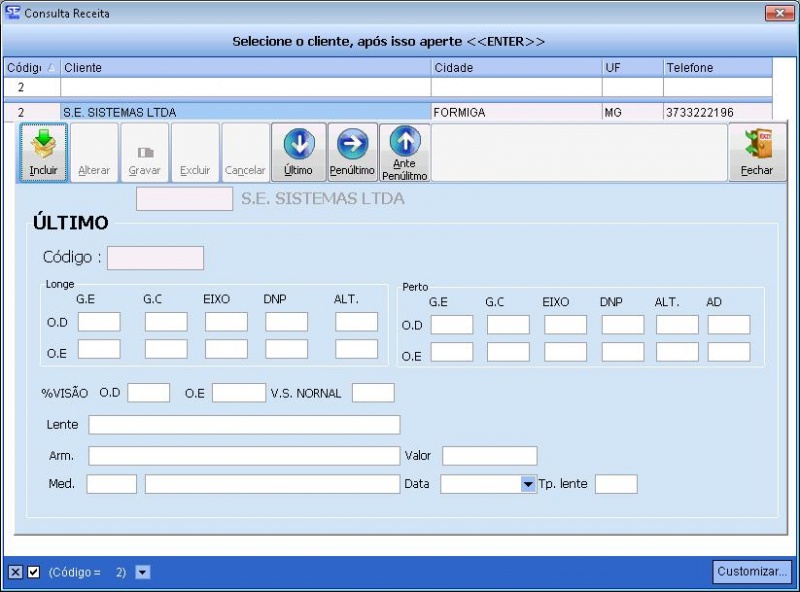Remove the filter with X button
This screenshot has width=800, height=592.
point(15,572)
